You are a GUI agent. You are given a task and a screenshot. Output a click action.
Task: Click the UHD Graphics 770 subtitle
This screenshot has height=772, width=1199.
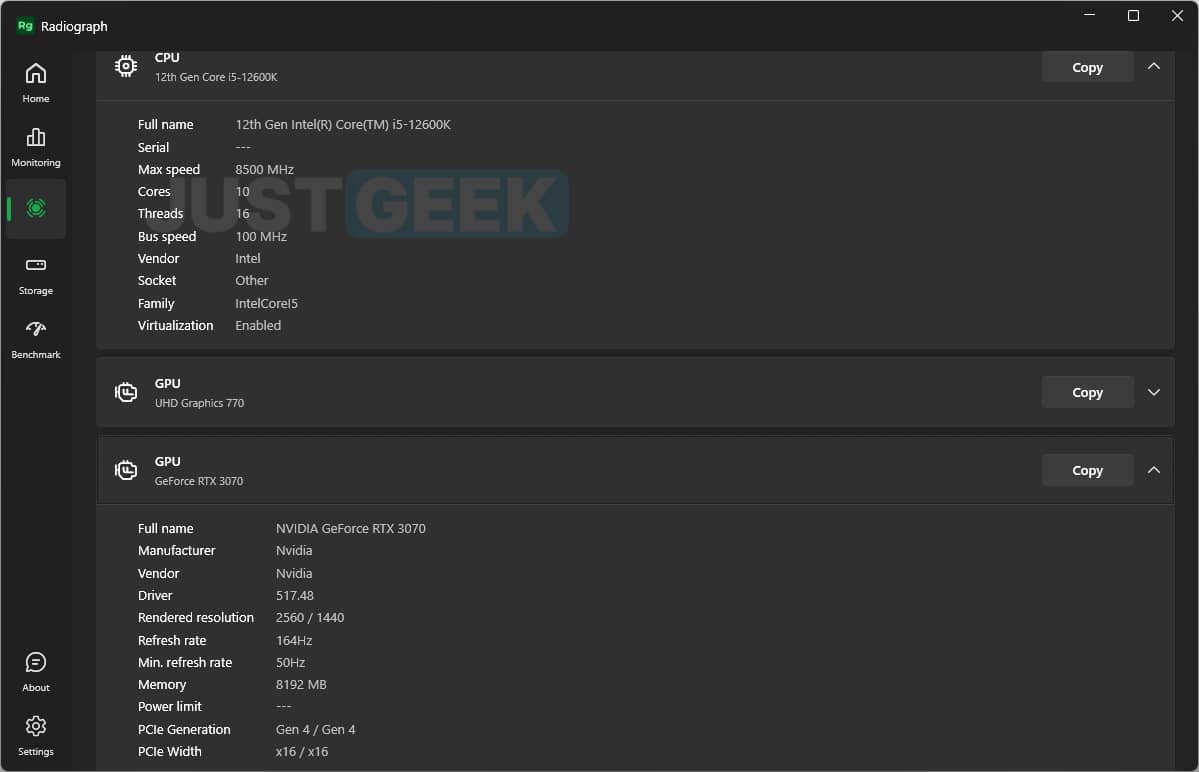click(199, 404)
